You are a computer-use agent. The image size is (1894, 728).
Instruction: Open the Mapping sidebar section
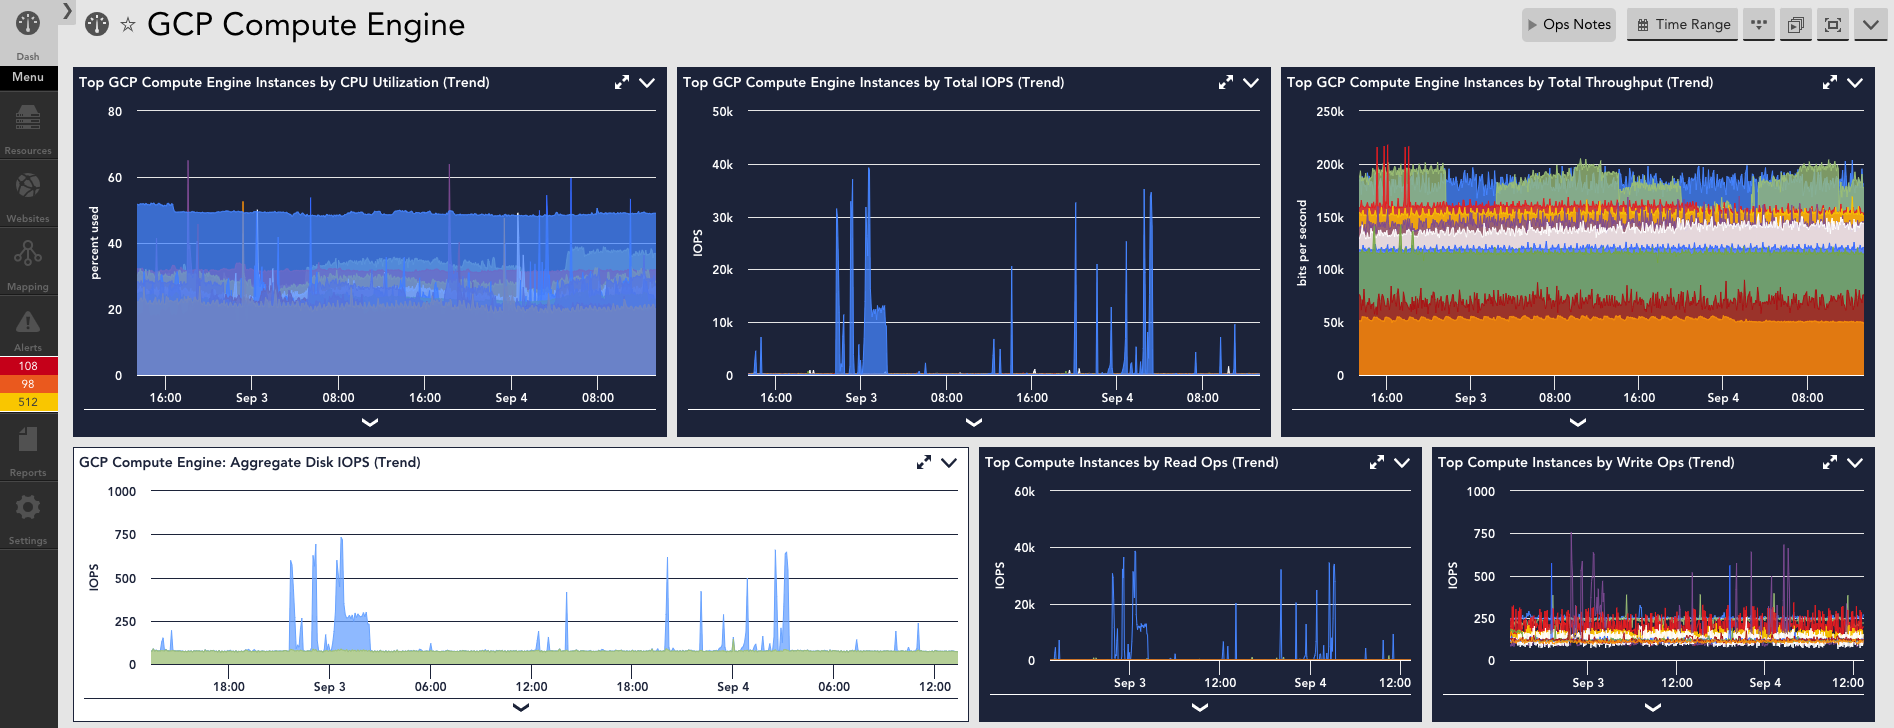point(28,263)
